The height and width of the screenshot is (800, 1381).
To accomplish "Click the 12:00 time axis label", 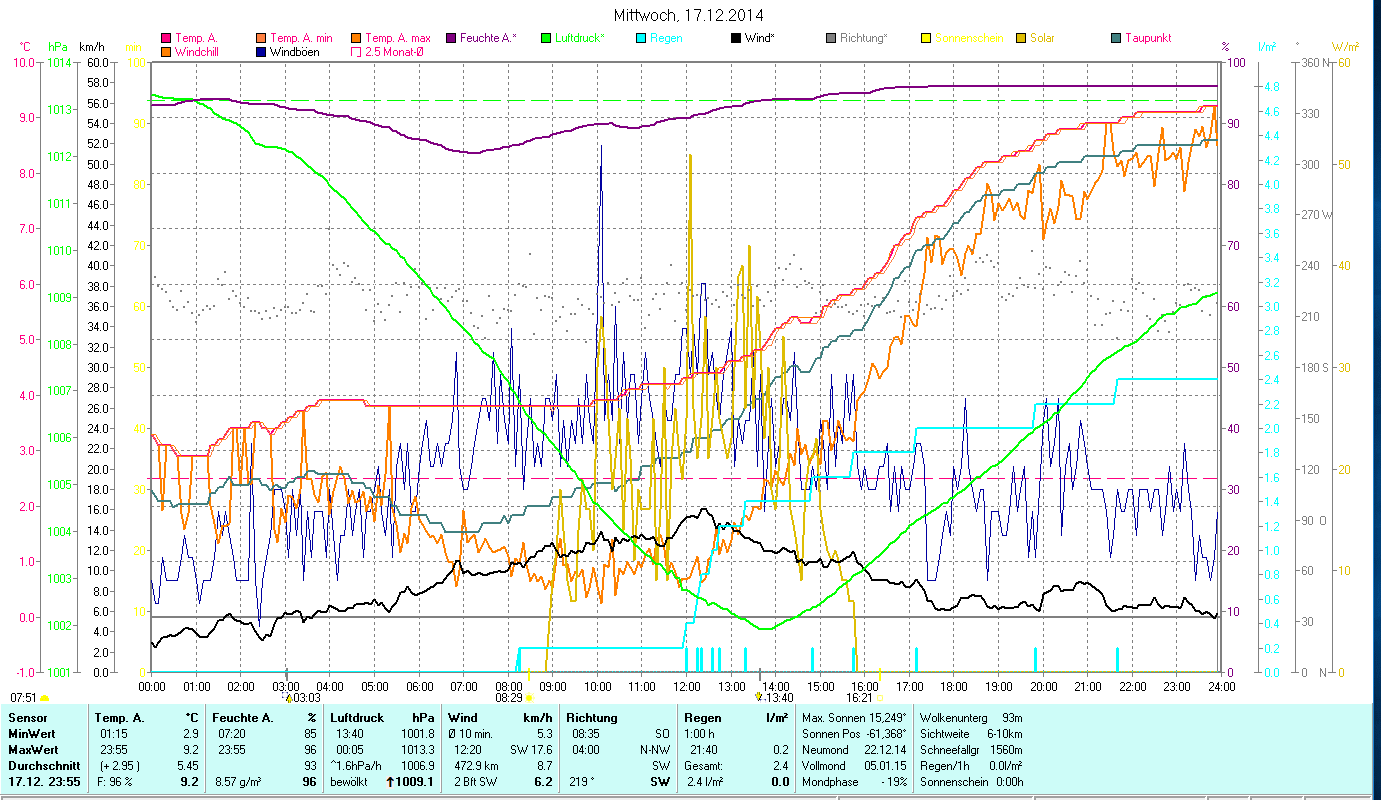I will (x=686, y=687).
